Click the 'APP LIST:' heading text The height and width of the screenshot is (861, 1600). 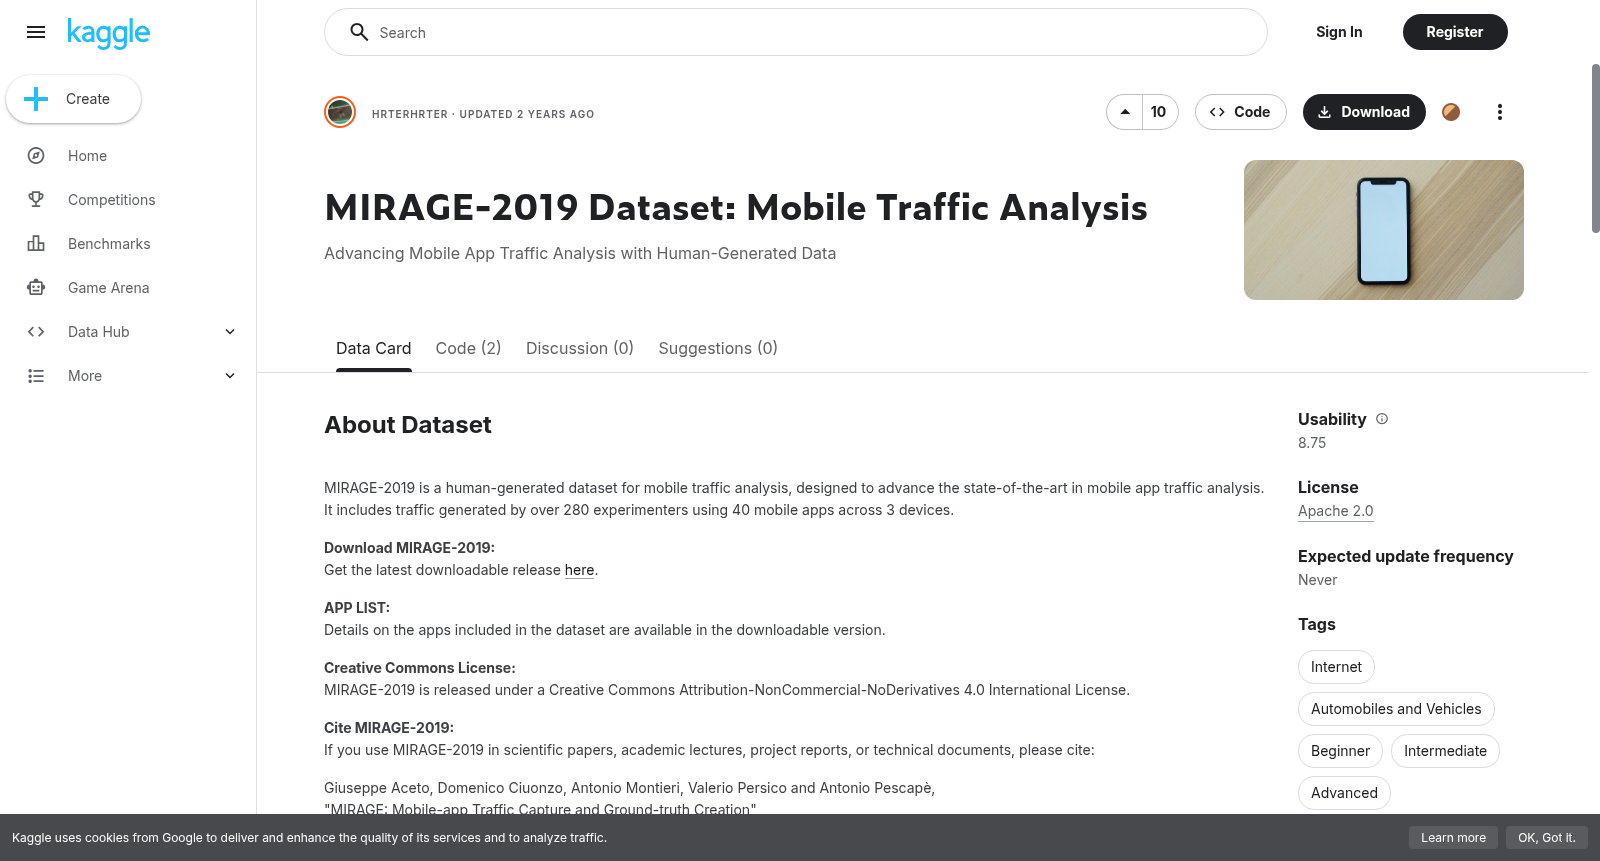click(x=357, y=608)
